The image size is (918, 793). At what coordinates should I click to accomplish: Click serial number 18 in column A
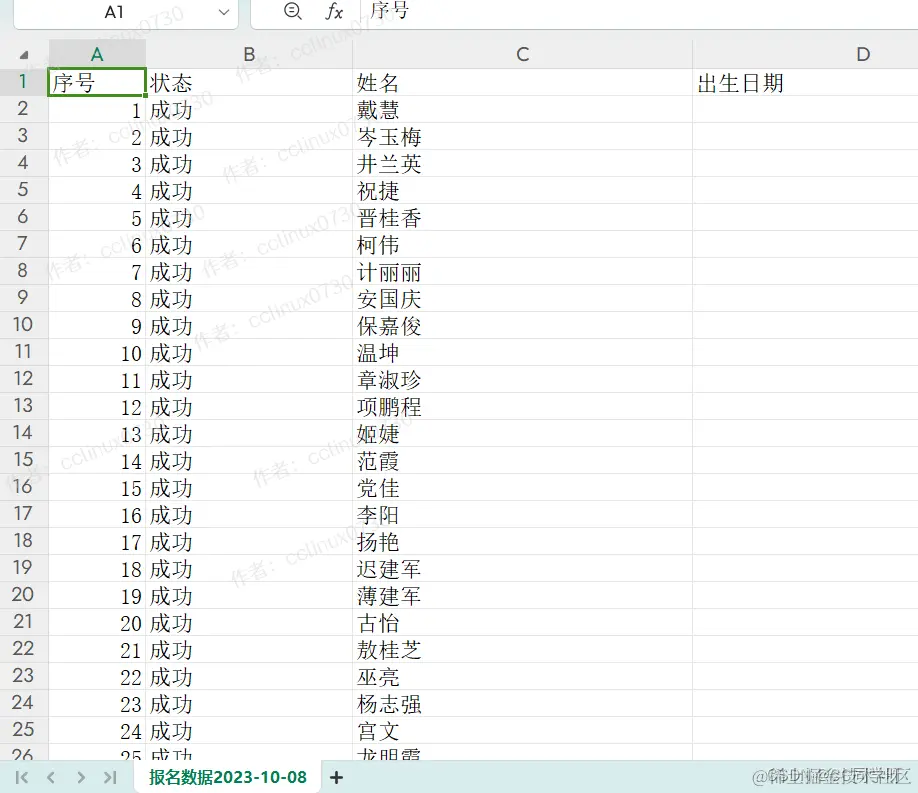click(x=97, y=568)
